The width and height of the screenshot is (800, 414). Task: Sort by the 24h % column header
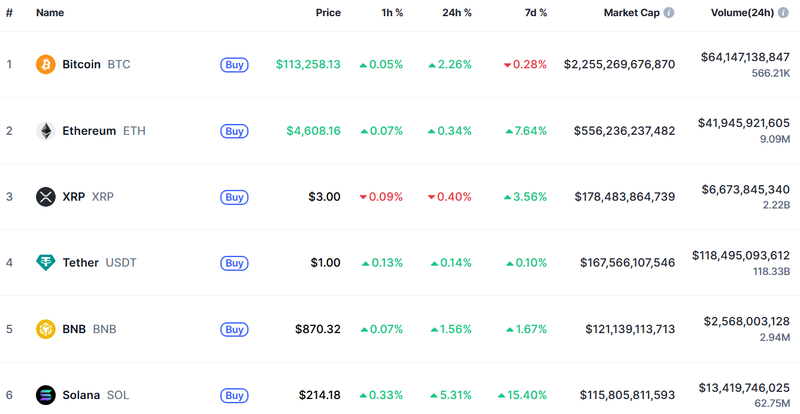click(x=457, y=13)
